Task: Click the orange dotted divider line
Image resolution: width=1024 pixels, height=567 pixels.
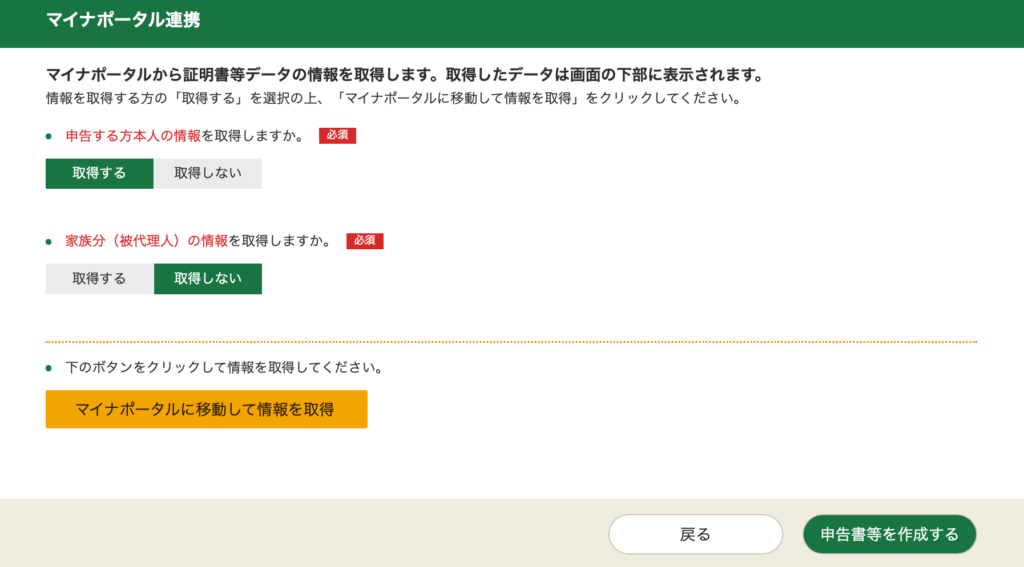Action: (x=510, y=342)
